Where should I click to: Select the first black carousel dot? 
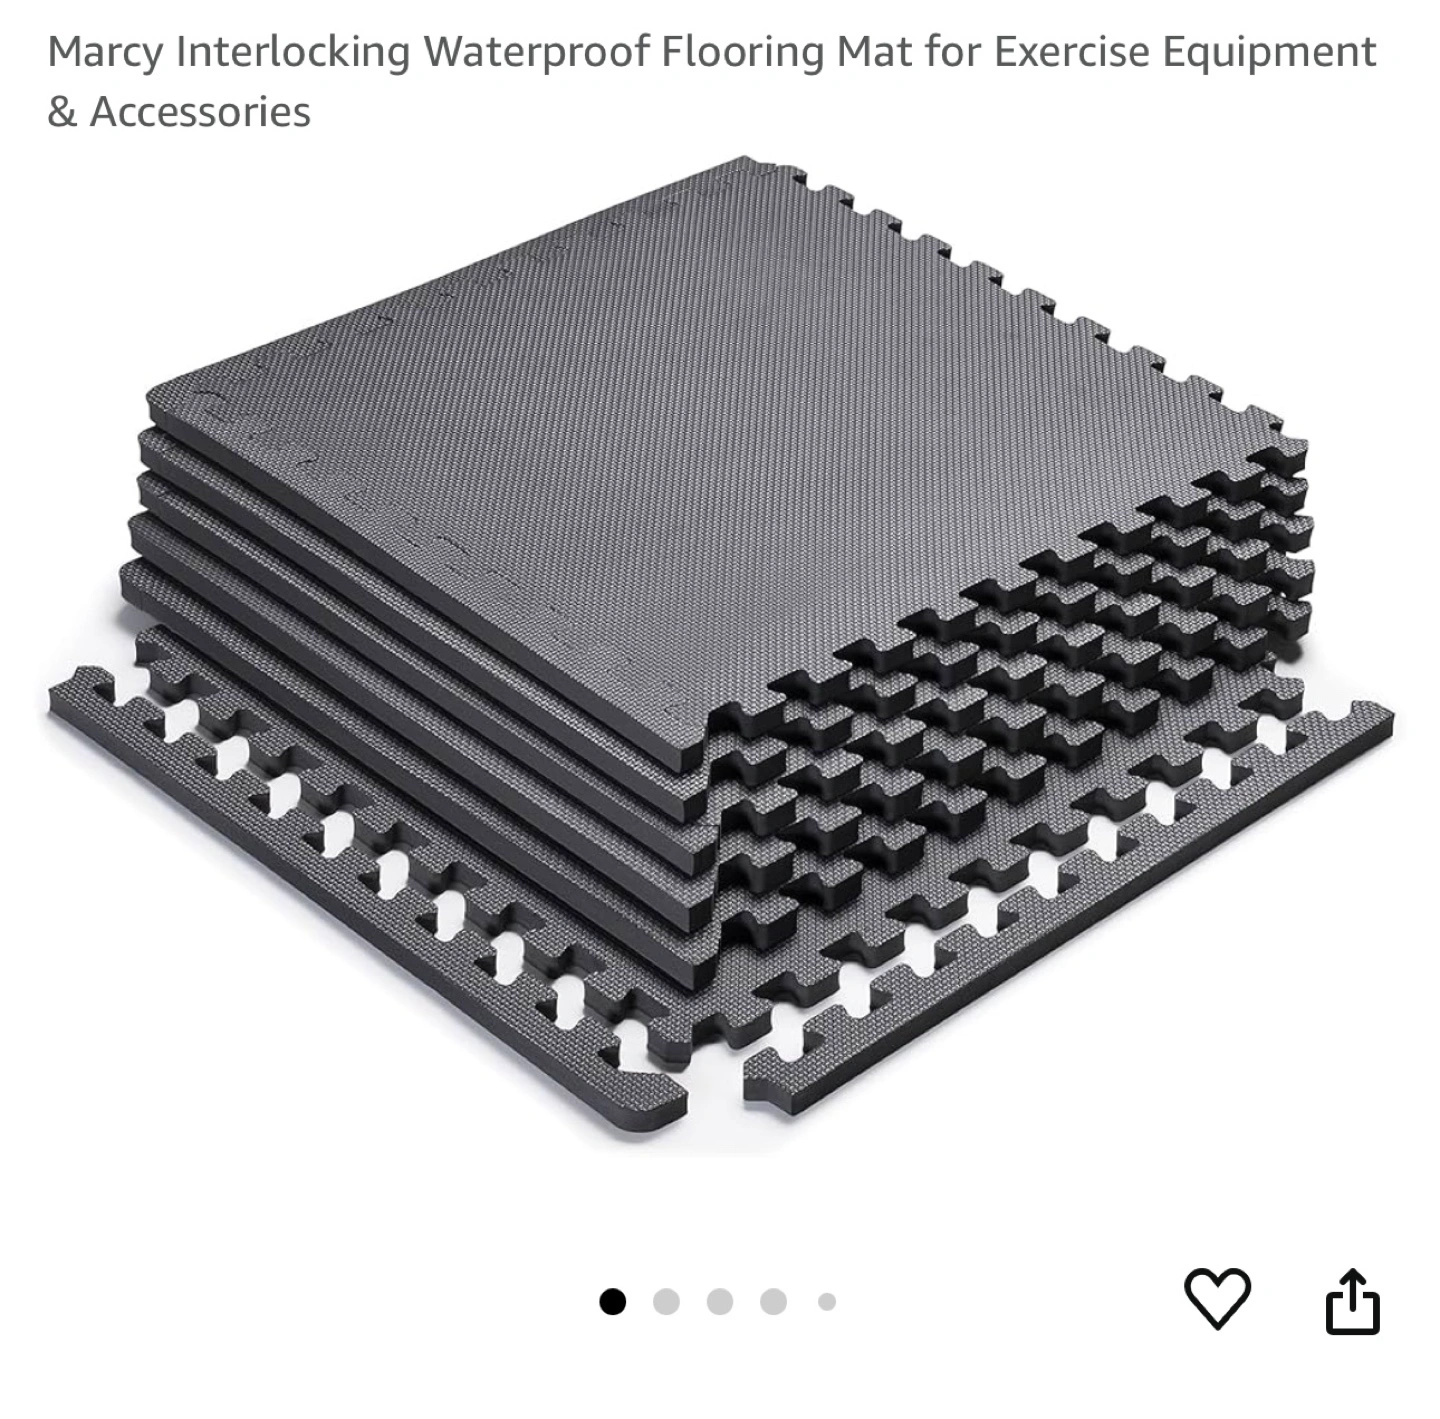coord(612,1302)
